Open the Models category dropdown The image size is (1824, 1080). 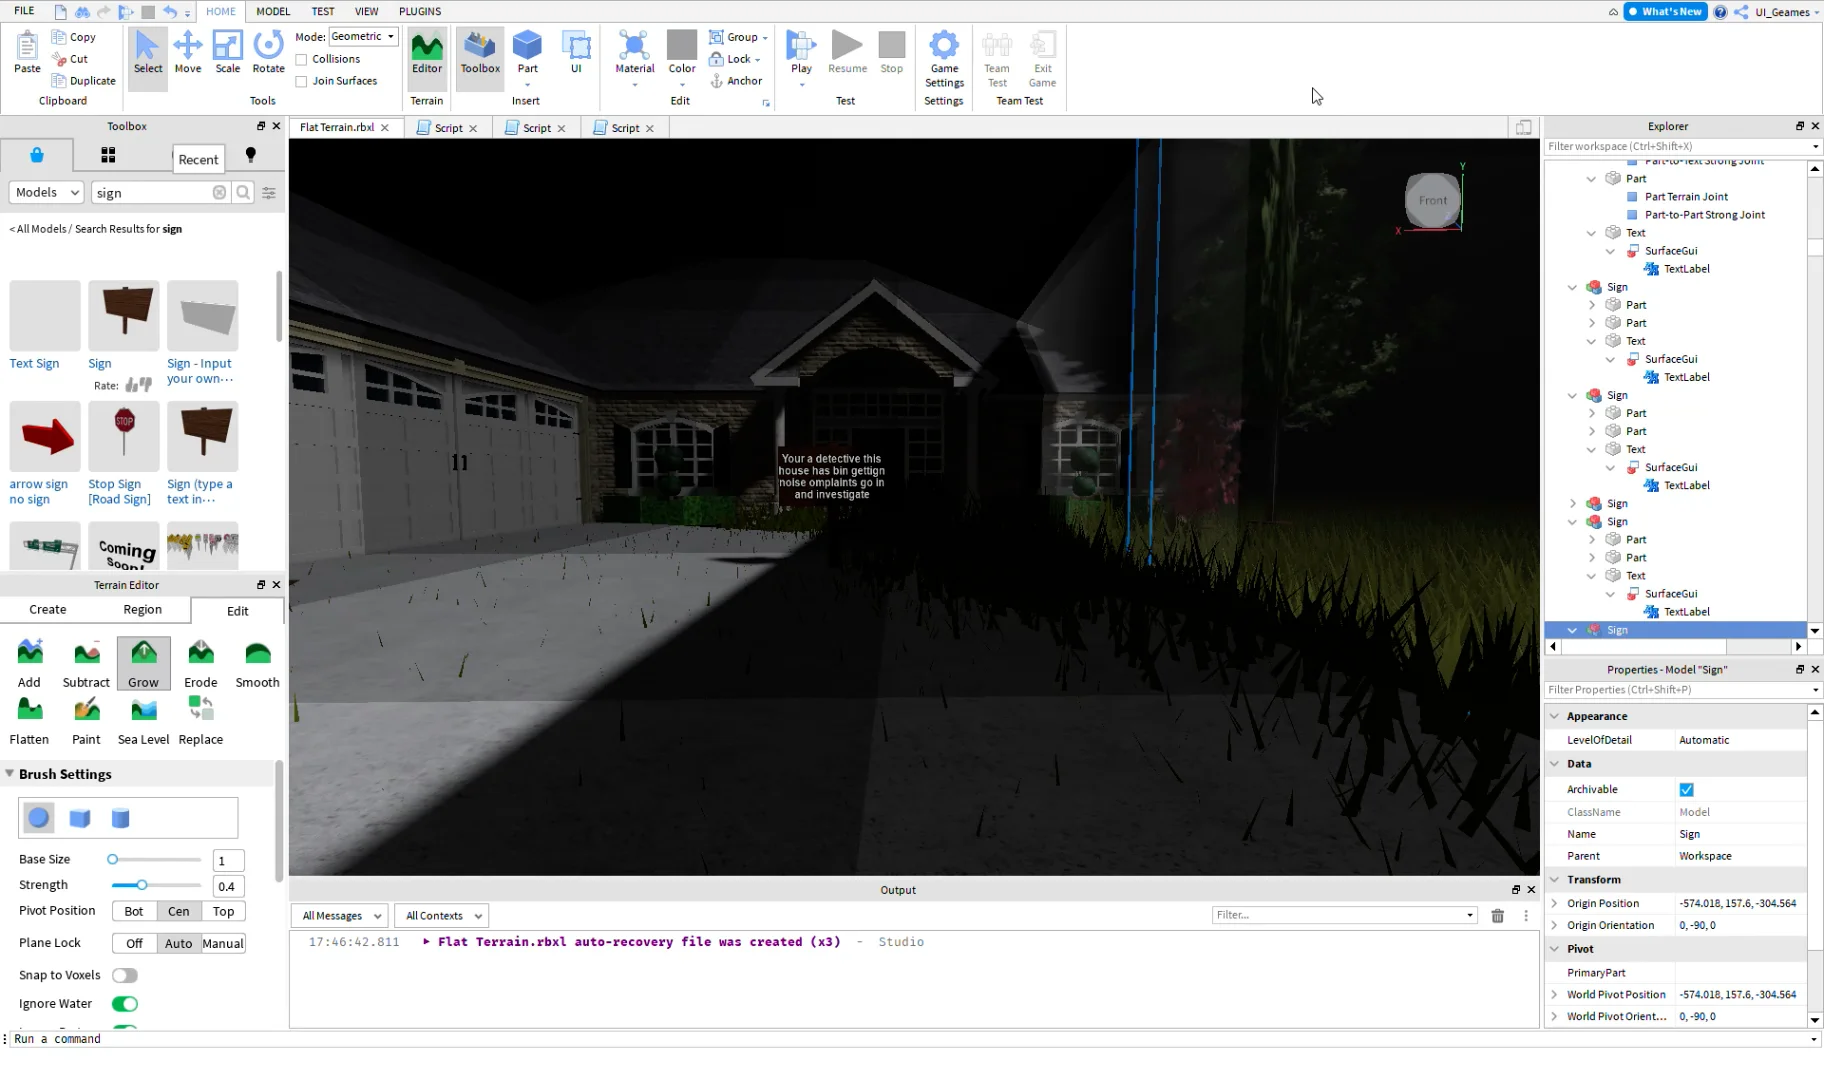point(47,192)
